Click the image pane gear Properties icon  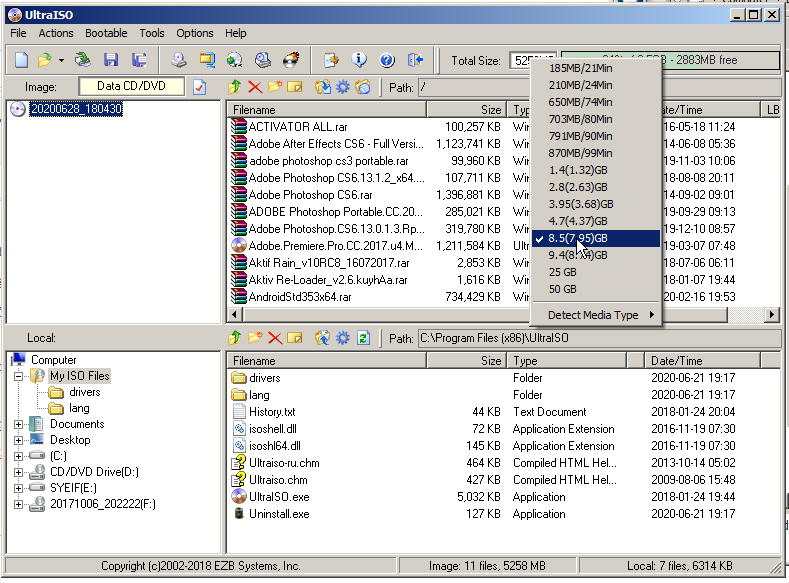click(343, 87)
